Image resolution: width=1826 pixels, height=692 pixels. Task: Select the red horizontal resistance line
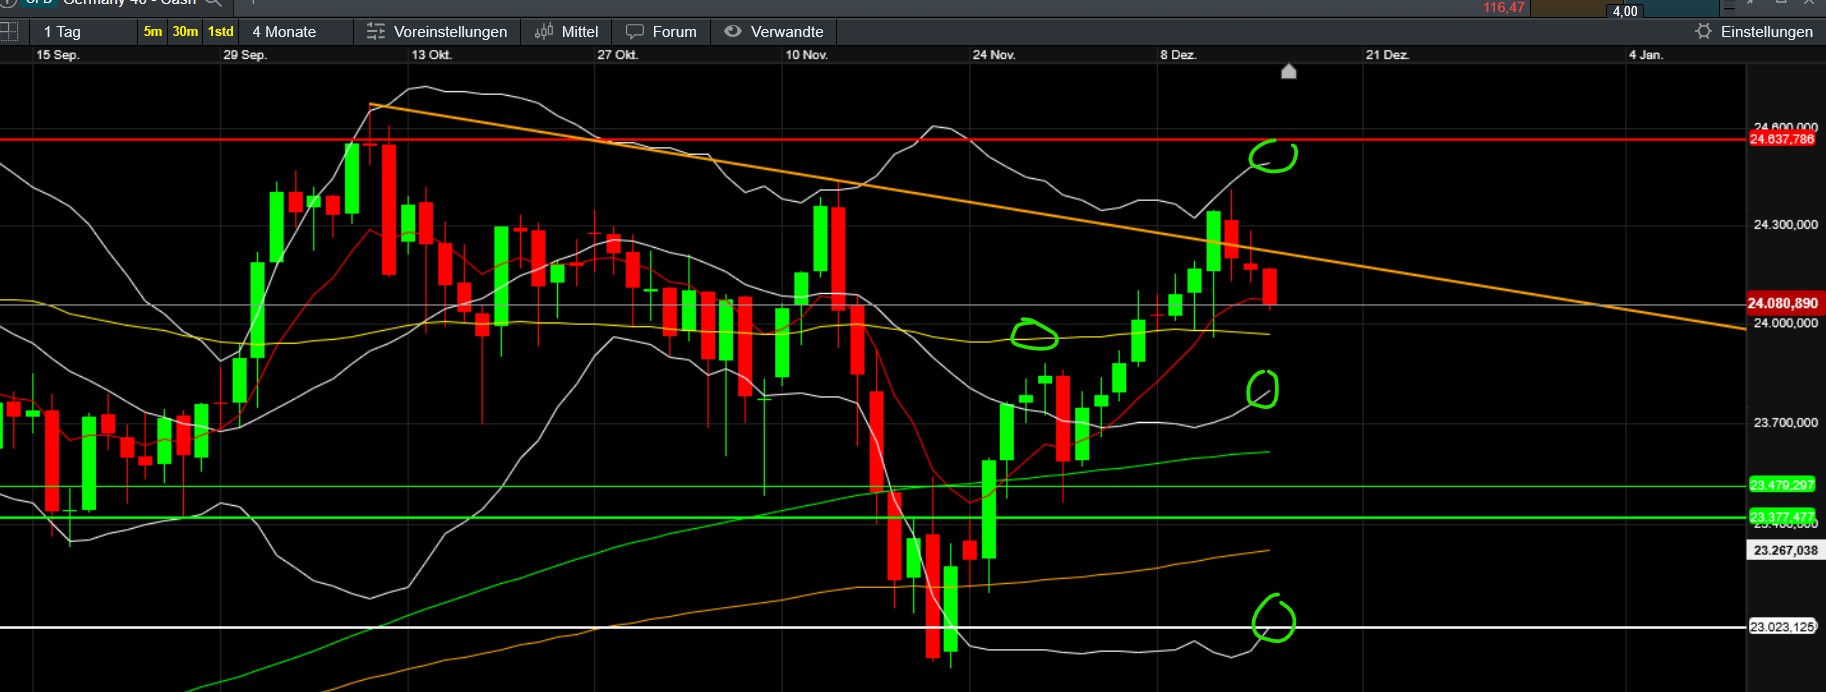[x=873, y=139]
